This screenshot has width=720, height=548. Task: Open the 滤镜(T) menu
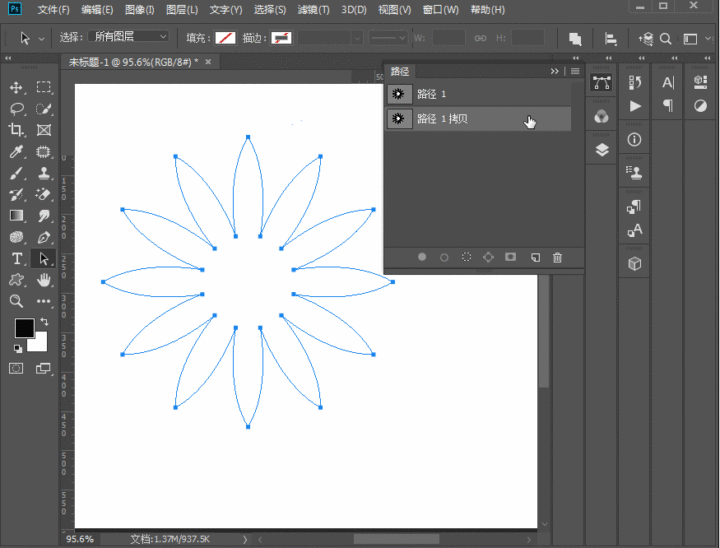[313, 10]
